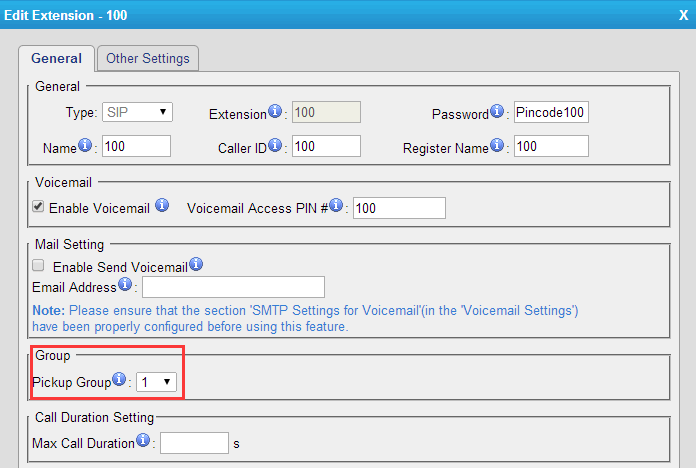Click the Caller ID input field

coord(326,146)
